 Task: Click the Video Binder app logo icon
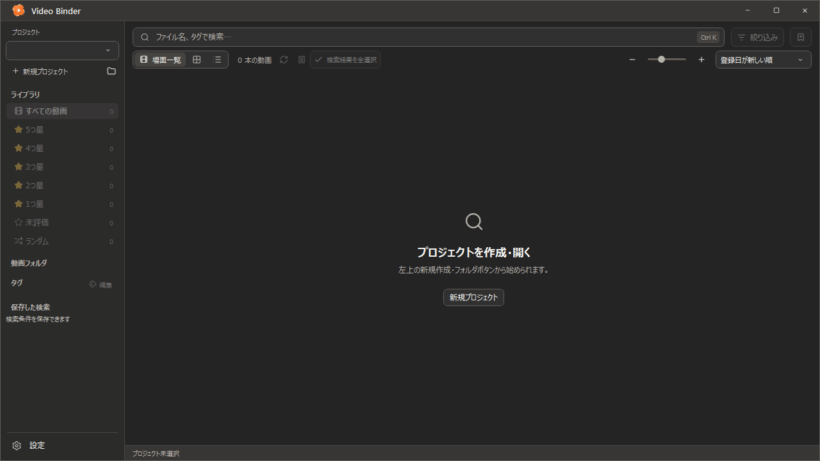[x=18, y=10]
